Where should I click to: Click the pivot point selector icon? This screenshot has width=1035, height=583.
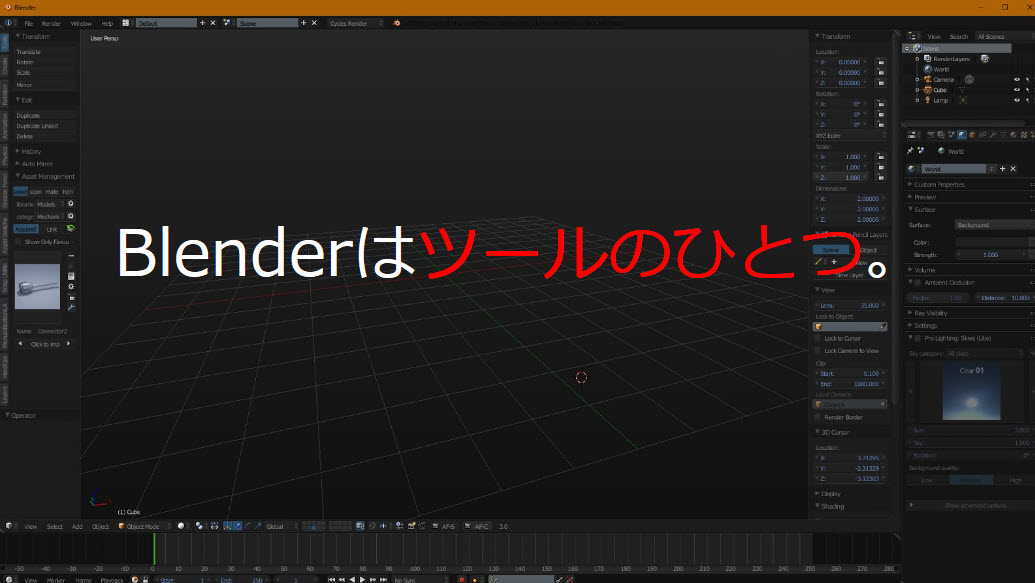tap(199, 526)
